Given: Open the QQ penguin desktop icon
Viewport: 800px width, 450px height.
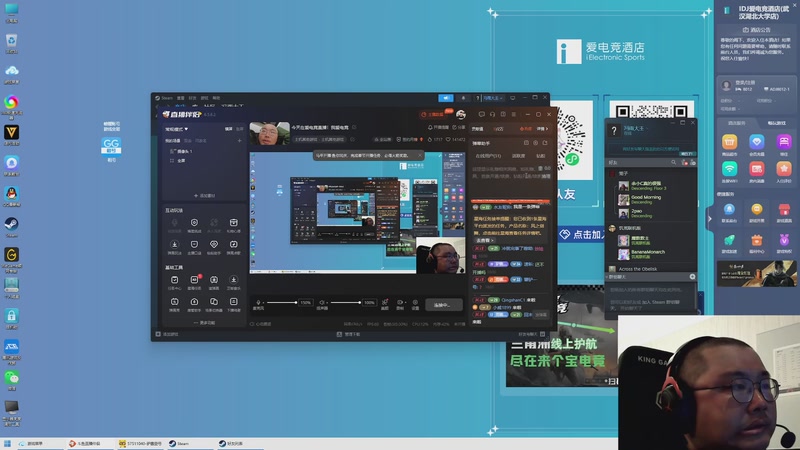Looking at the screenshot, I should (x=11, y=194).
